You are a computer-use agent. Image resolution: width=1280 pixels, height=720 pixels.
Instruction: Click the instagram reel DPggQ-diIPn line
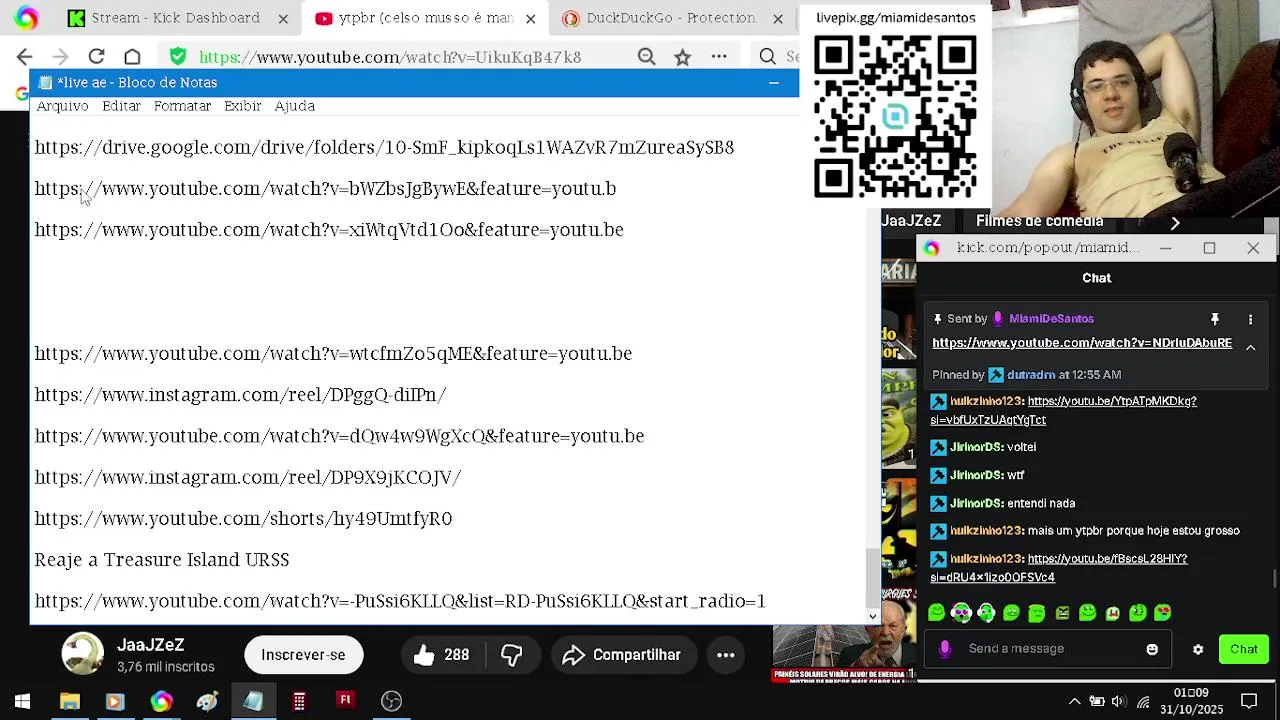click(240, 395)
